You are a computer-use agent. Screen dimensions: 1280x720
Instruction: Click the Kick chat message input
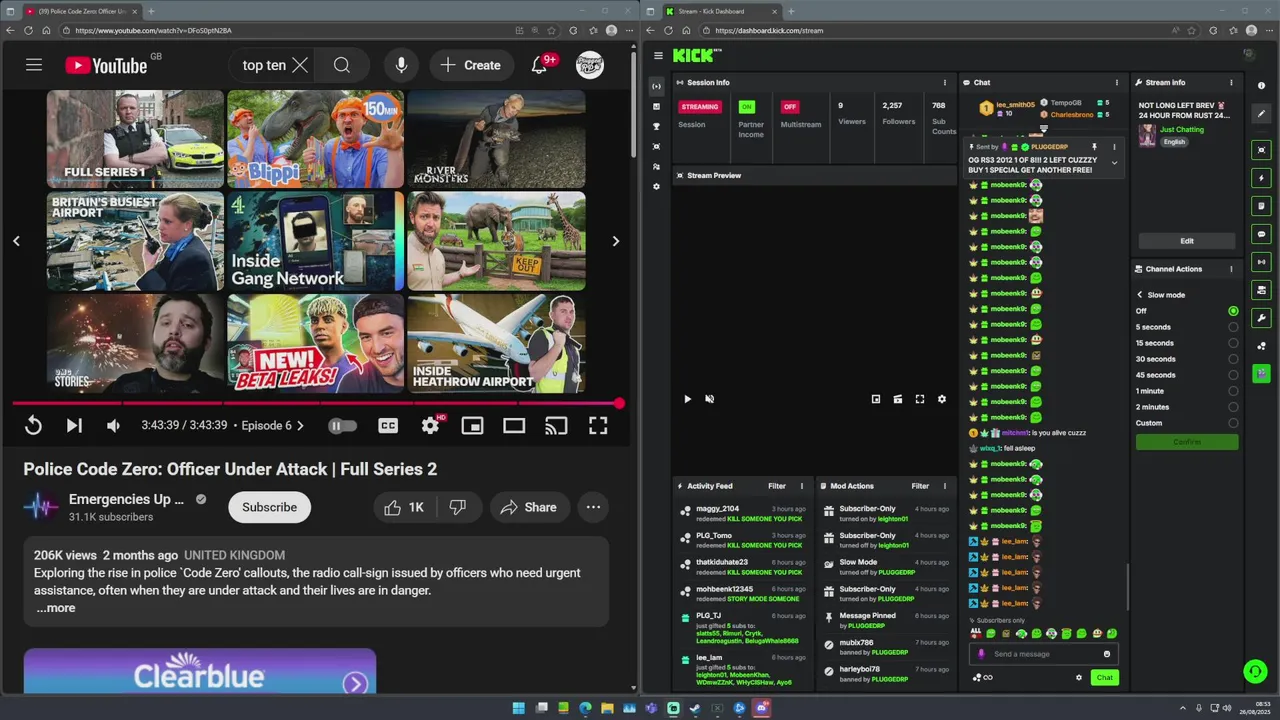pyautogui.click(x=1044, y=654)
